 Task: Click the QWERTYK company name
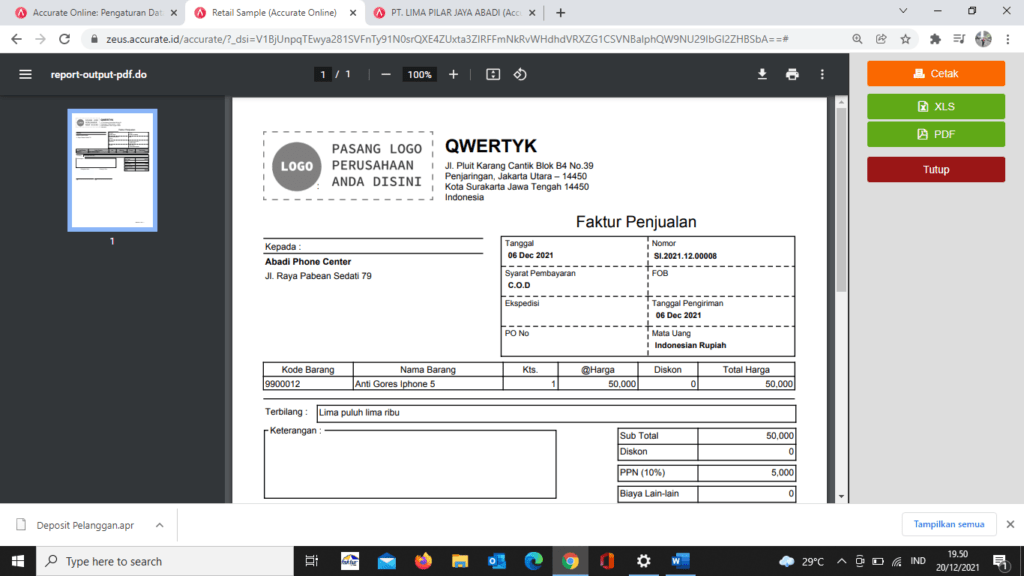pyautogui.click(x=490, y=146)
